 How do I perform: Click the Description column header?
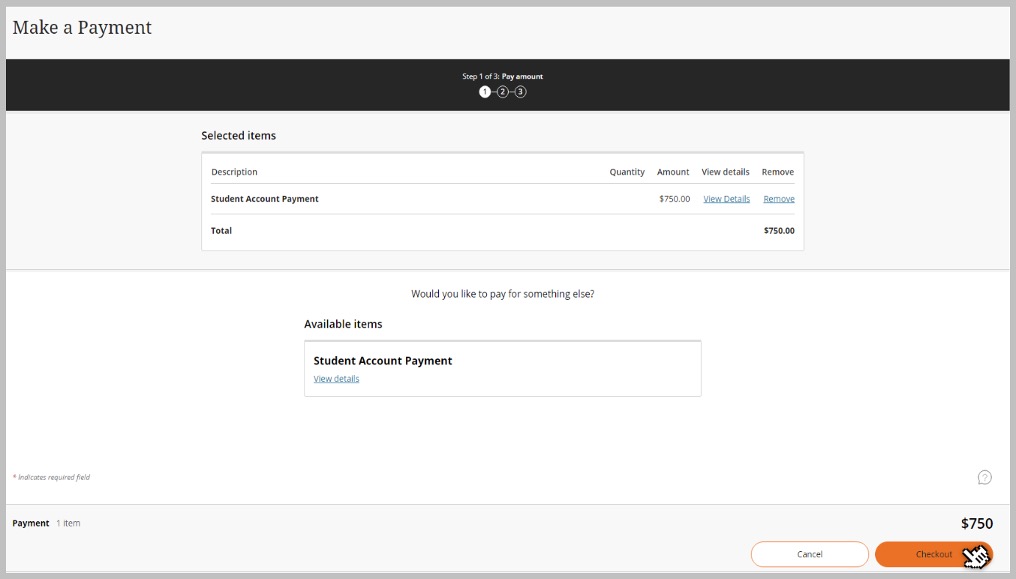[x=234, y=172]
